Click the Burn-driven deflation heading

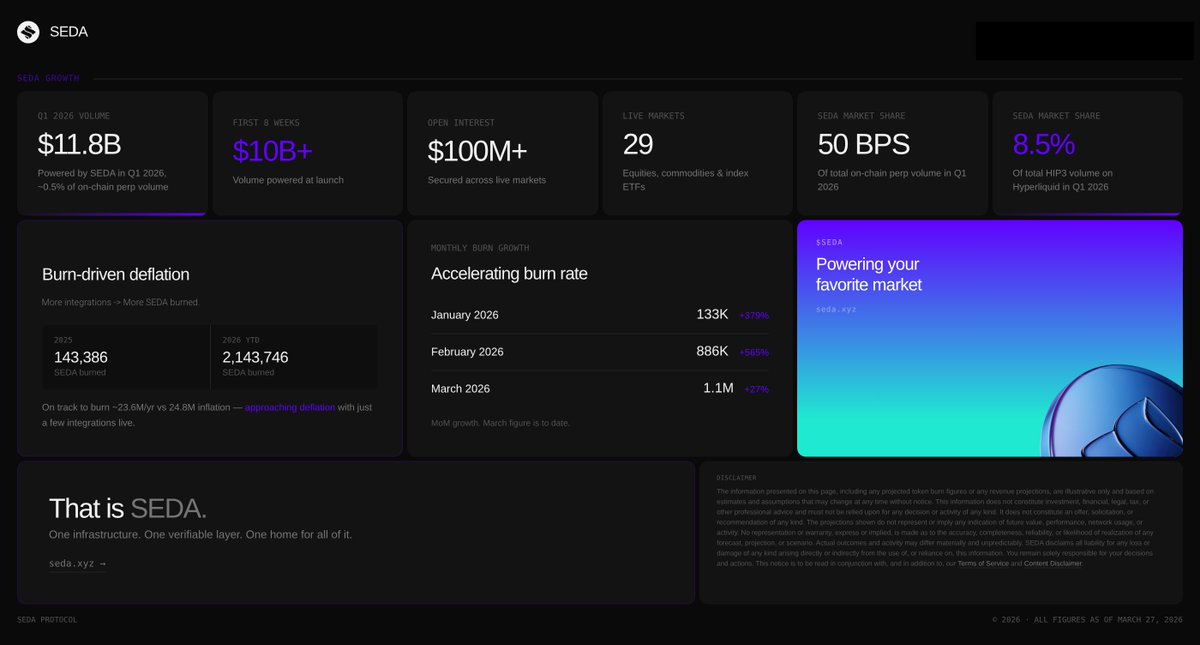point(115,274)
